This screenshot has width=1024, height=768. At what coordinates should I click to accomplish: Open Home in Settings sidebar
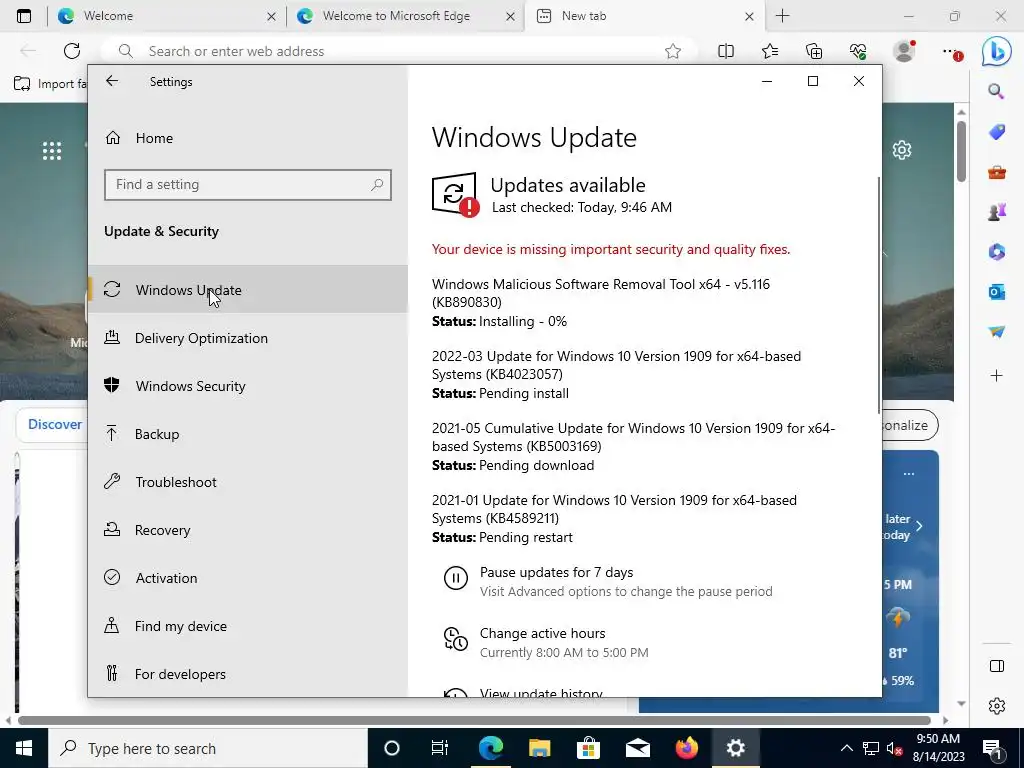coord(248,138)
